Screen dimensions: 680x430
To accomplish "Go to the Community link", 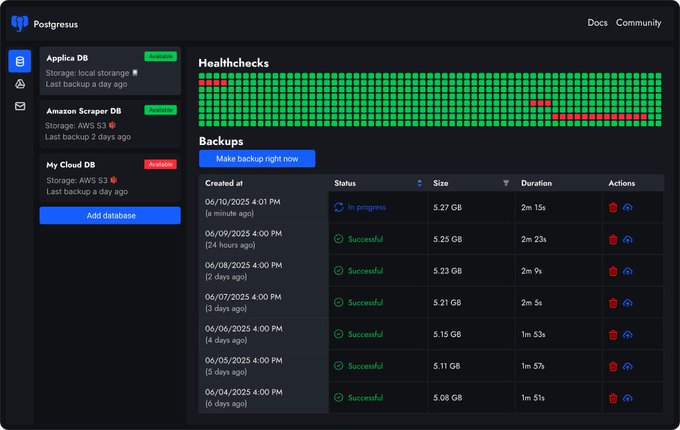I will [638, 23].
